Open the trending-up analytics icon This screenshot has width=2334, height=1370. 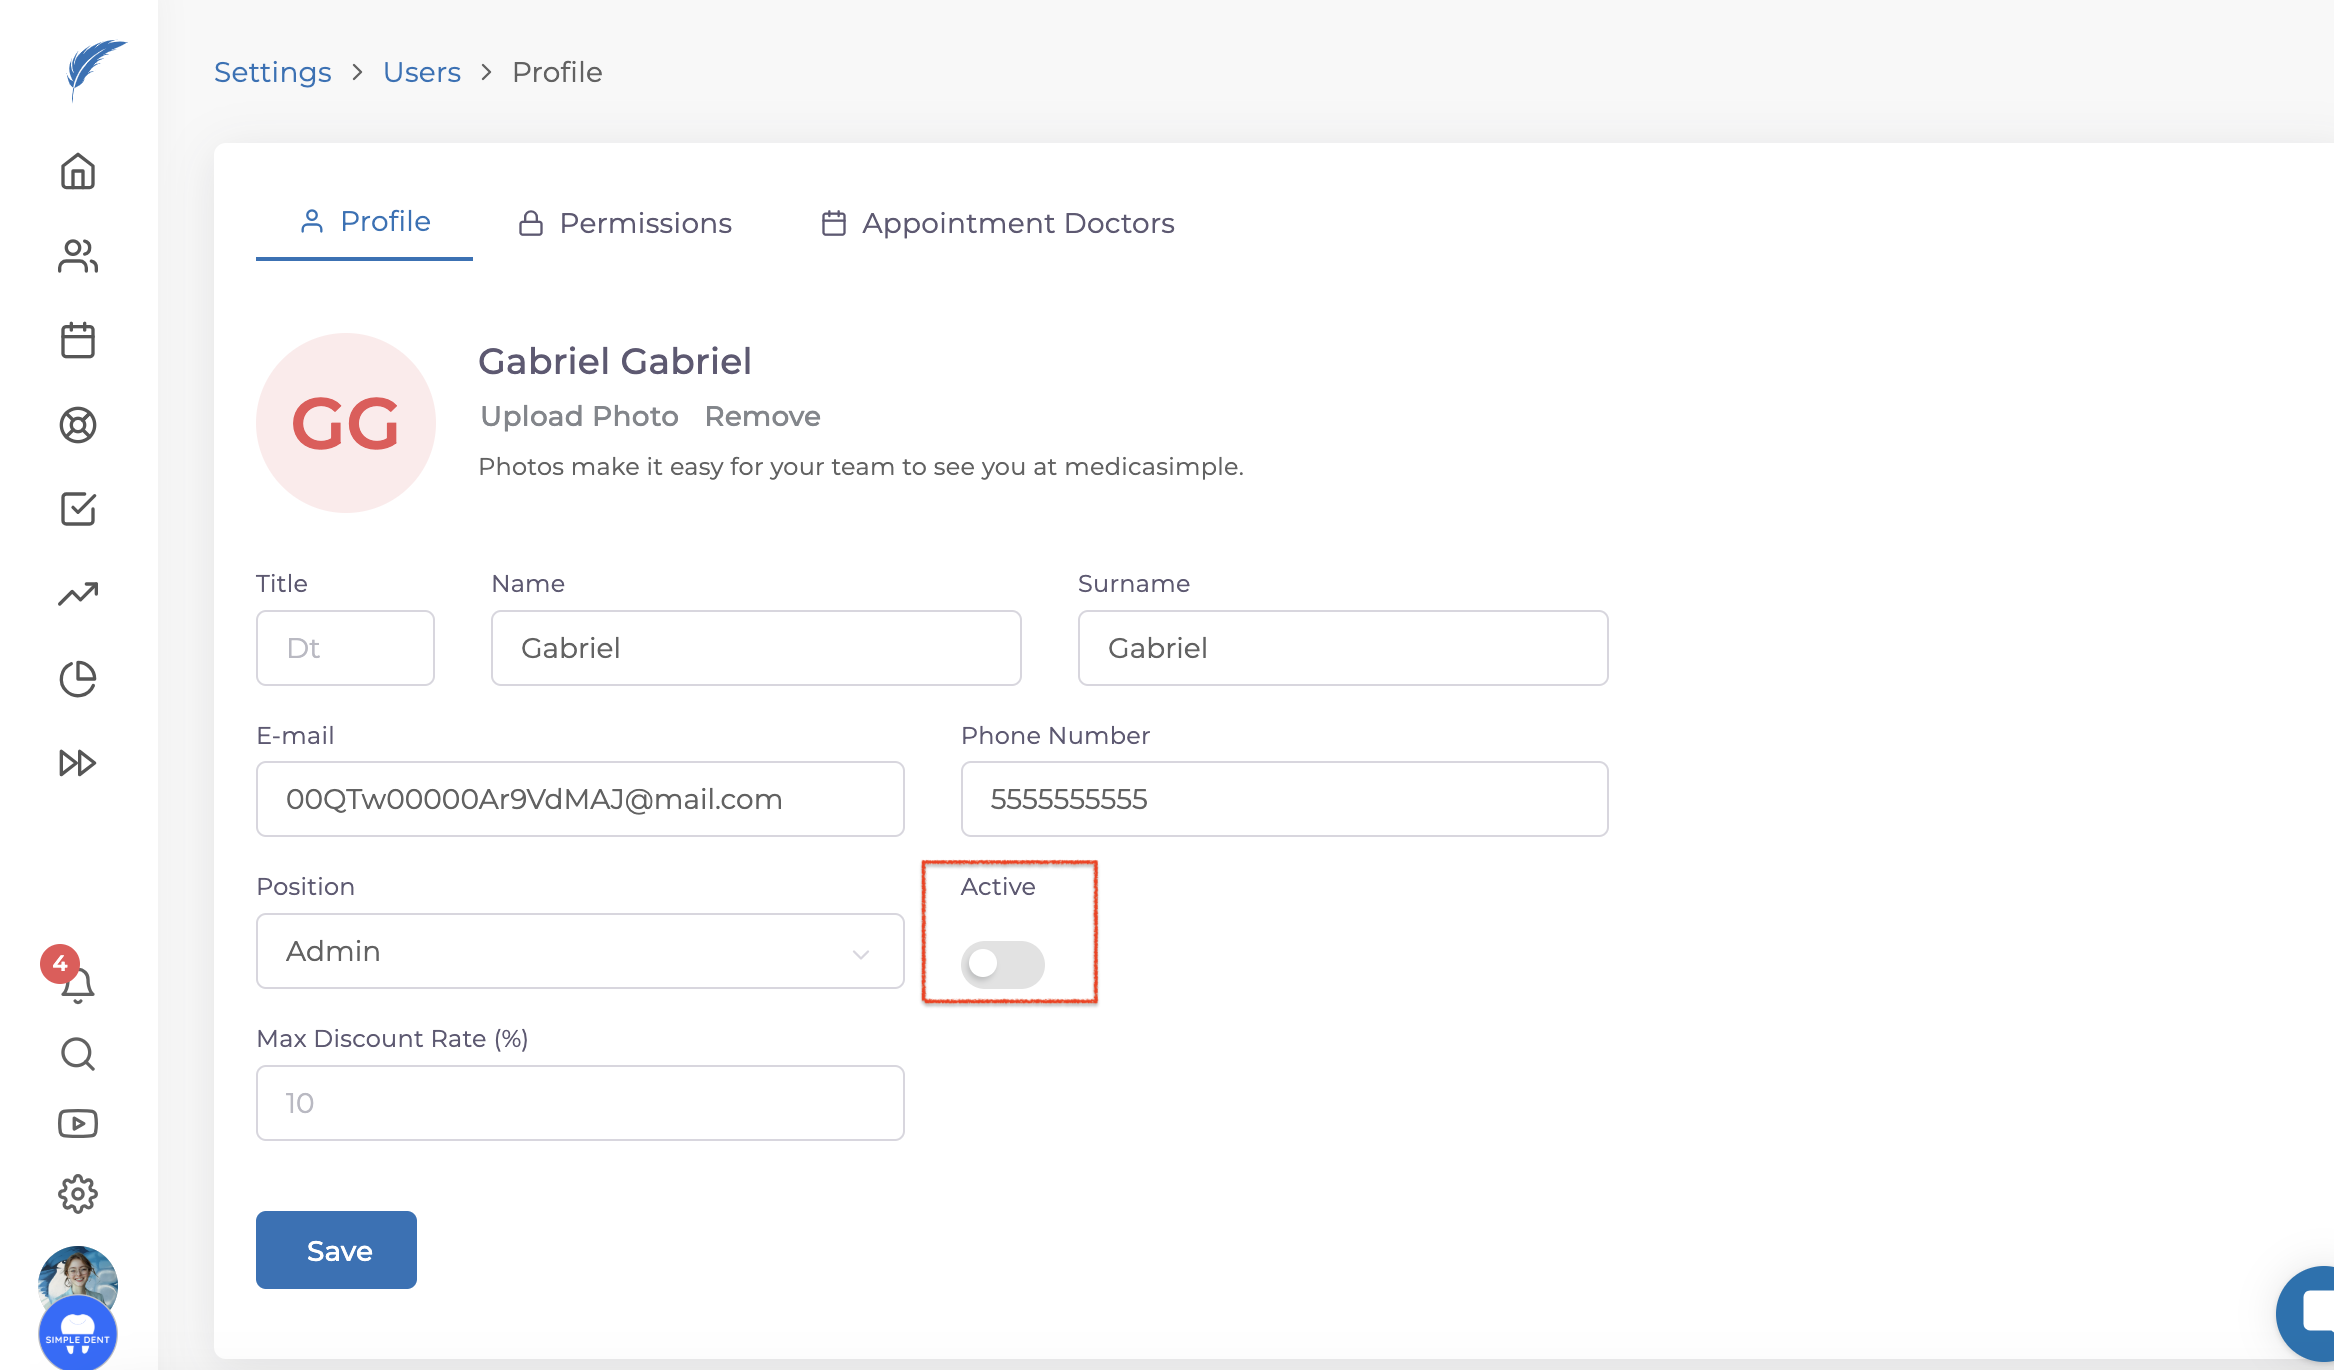pyautogui.click(x=78, y=594)
